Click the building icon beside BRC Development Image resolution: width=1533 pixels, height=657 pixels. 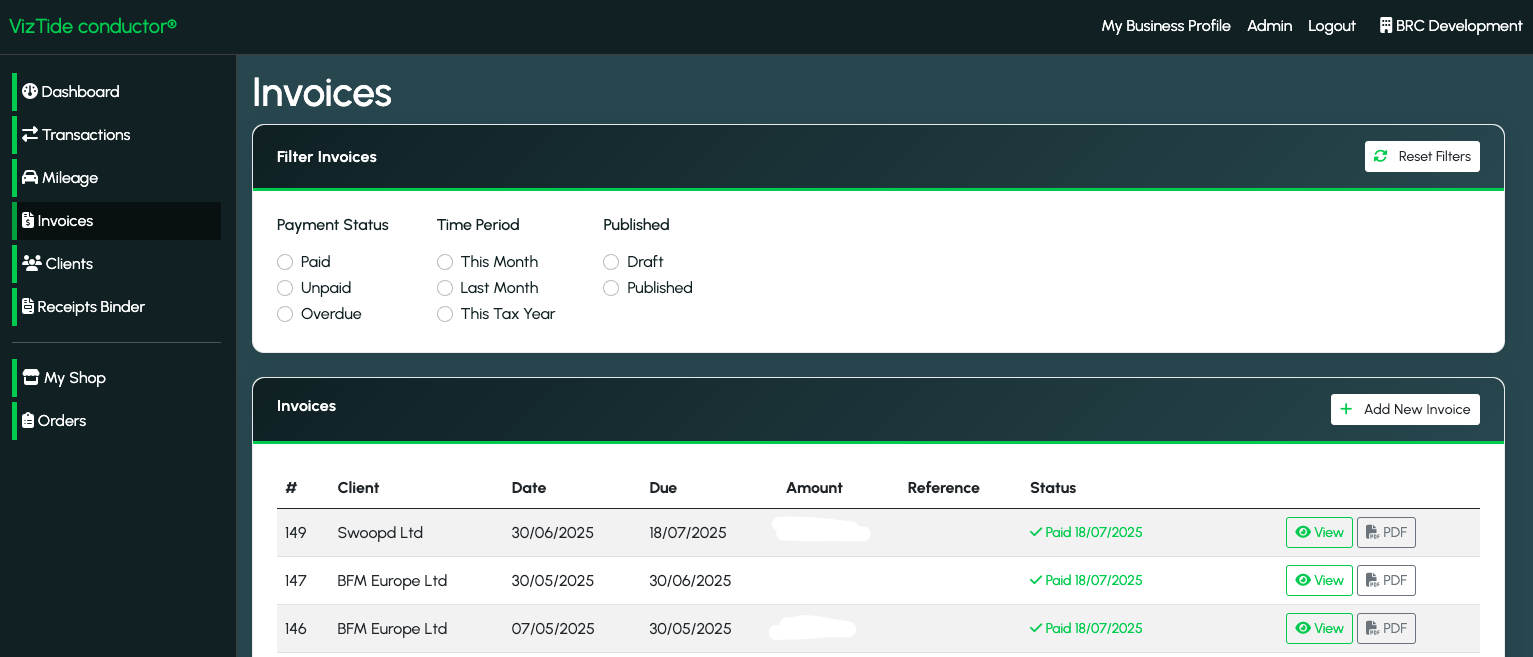(x=1386, y=26)
